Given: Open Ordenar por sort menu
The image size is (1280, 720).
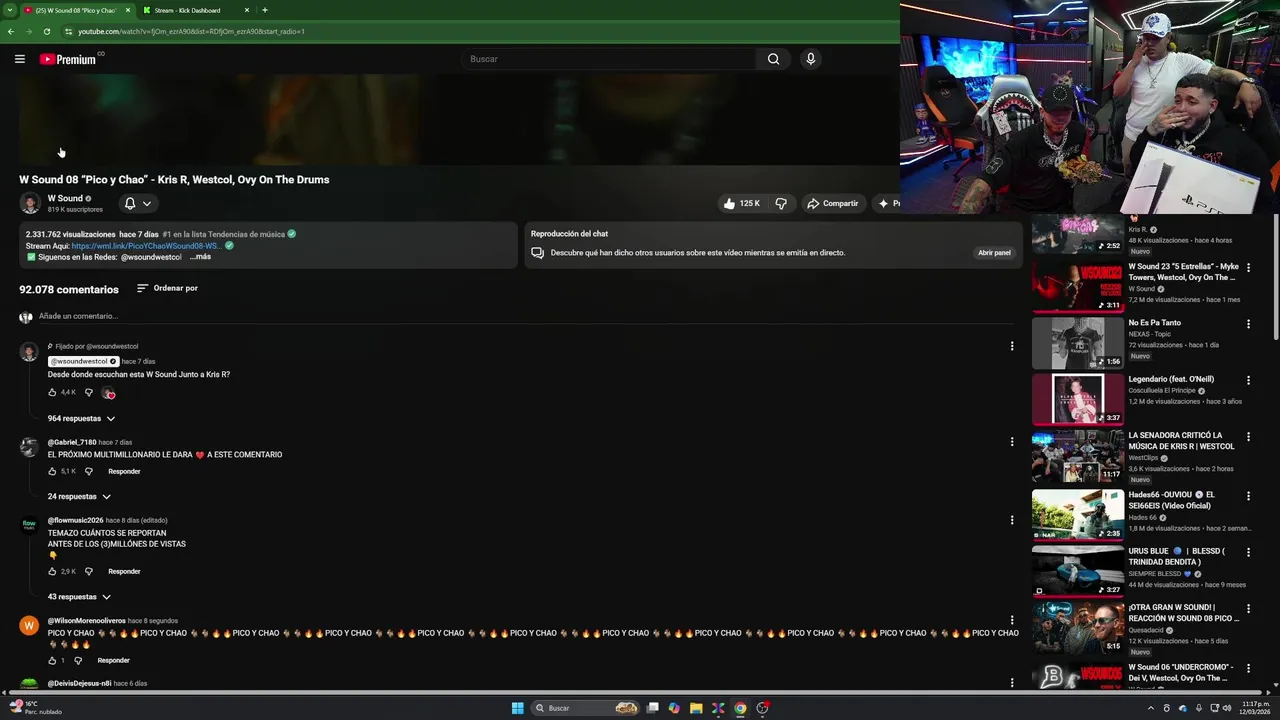Looking at the screenshot, I should click(167, 288).
